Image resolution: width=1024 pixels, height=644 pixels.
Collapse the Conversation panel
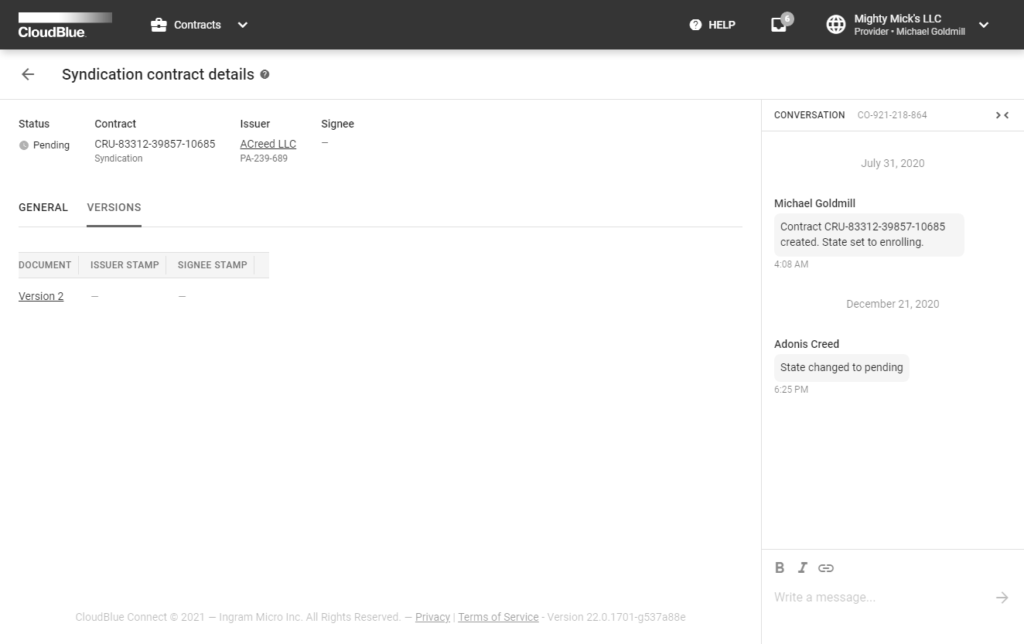point(998,115)
